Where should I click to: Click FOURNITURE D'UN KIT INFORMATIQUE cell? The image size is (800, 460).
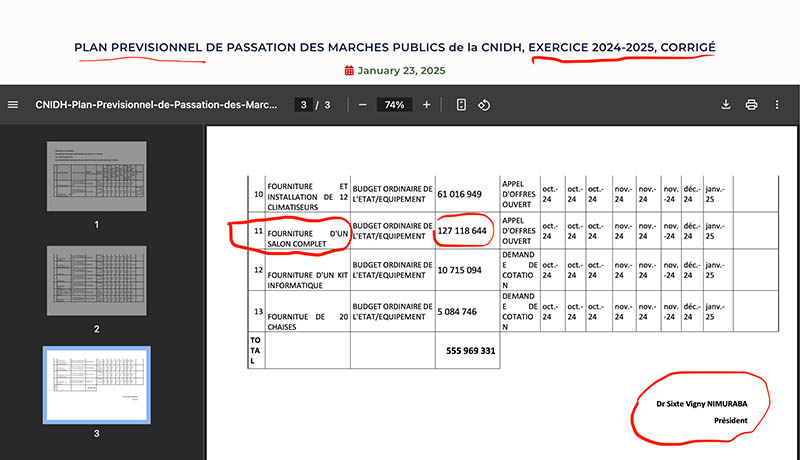pyautogui.click(x=308, y=270)
